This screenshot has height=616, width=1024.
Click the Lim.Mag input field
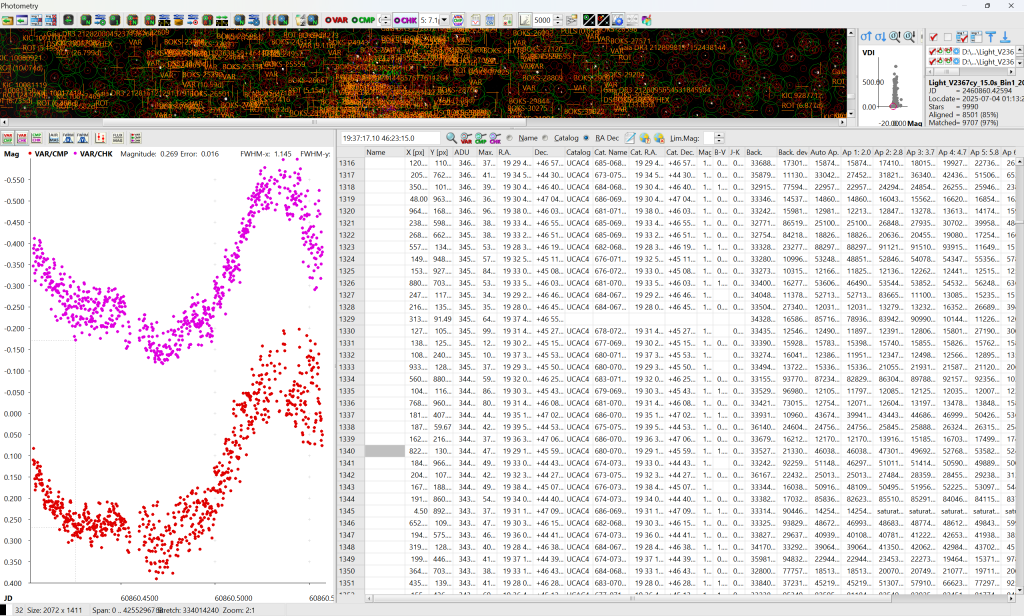(x=709, y=138)
